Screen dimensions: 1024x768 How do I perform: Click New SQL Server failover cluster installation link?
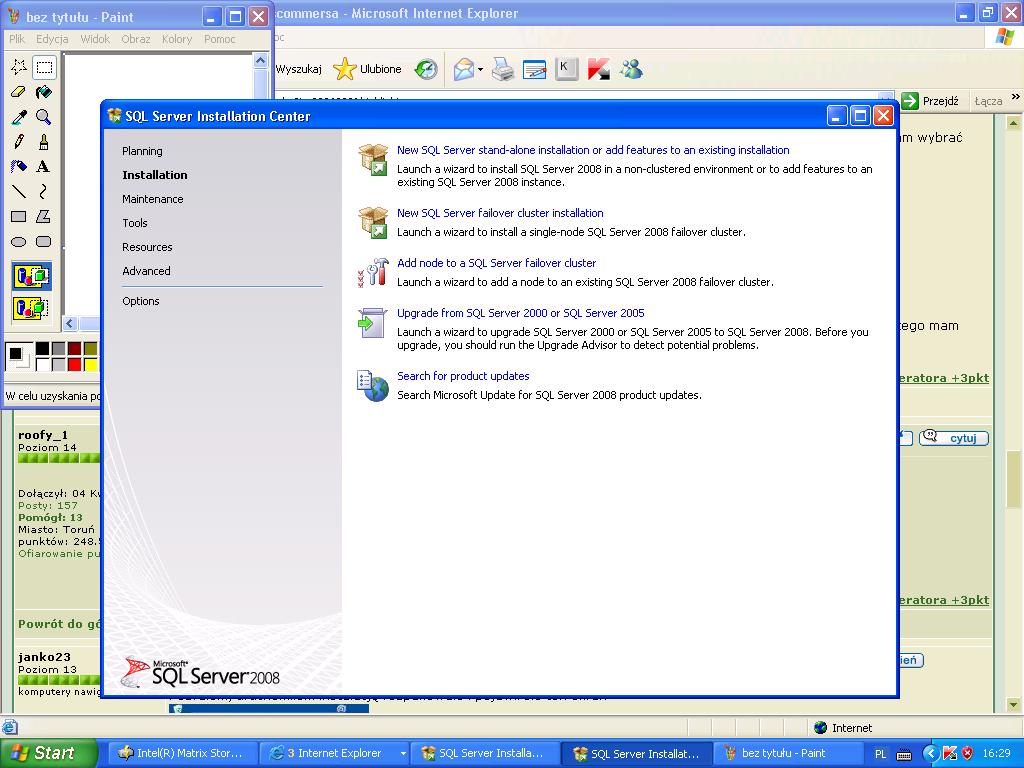click(500, 213)
